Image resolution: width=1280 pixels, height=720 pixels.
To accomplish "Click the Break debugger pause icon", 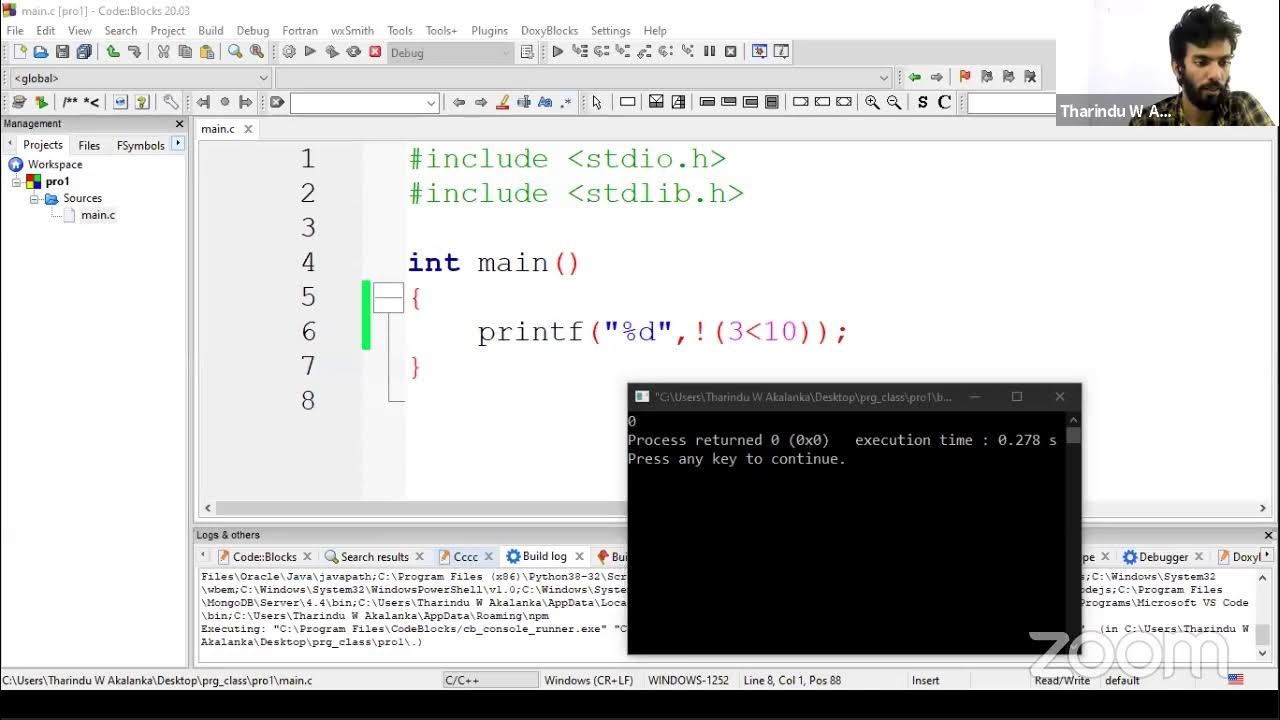I will coord(709,52).
